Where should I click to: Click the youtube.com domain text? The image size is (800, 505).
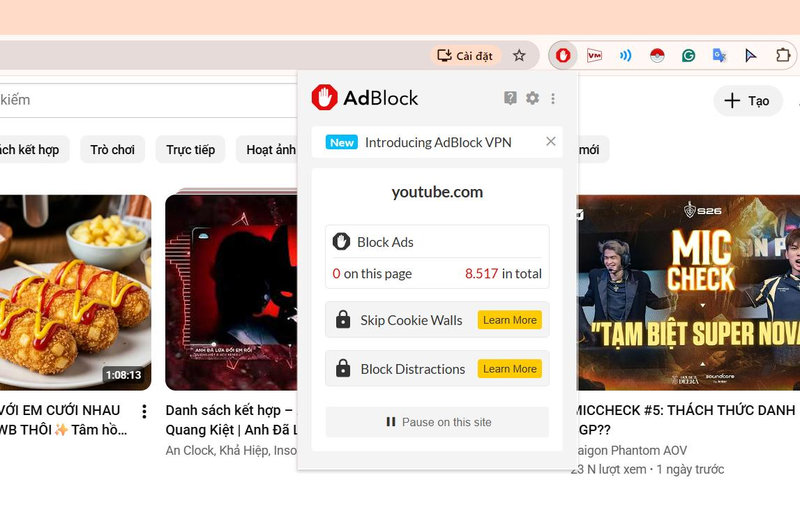pyautogui.click(x=437, y=192)
